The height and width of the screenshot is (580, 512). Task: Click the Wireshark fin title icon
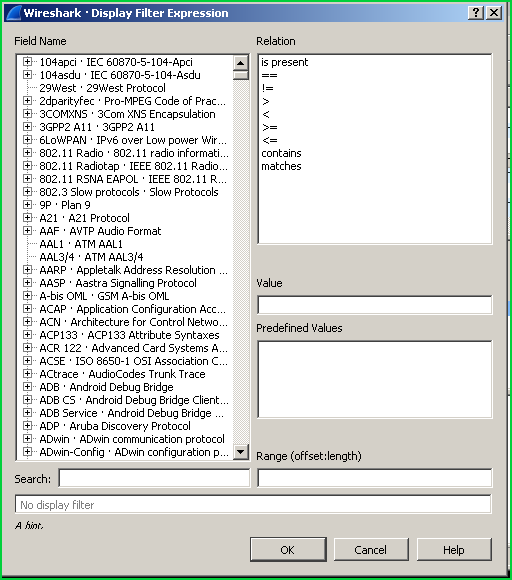click(14, 13)
